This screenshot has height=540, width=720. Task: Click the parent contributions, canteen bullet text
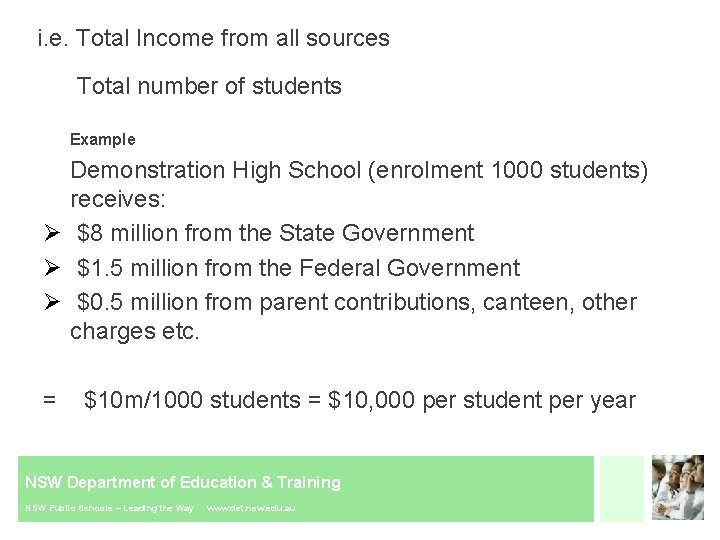click(x=354, y=316)
